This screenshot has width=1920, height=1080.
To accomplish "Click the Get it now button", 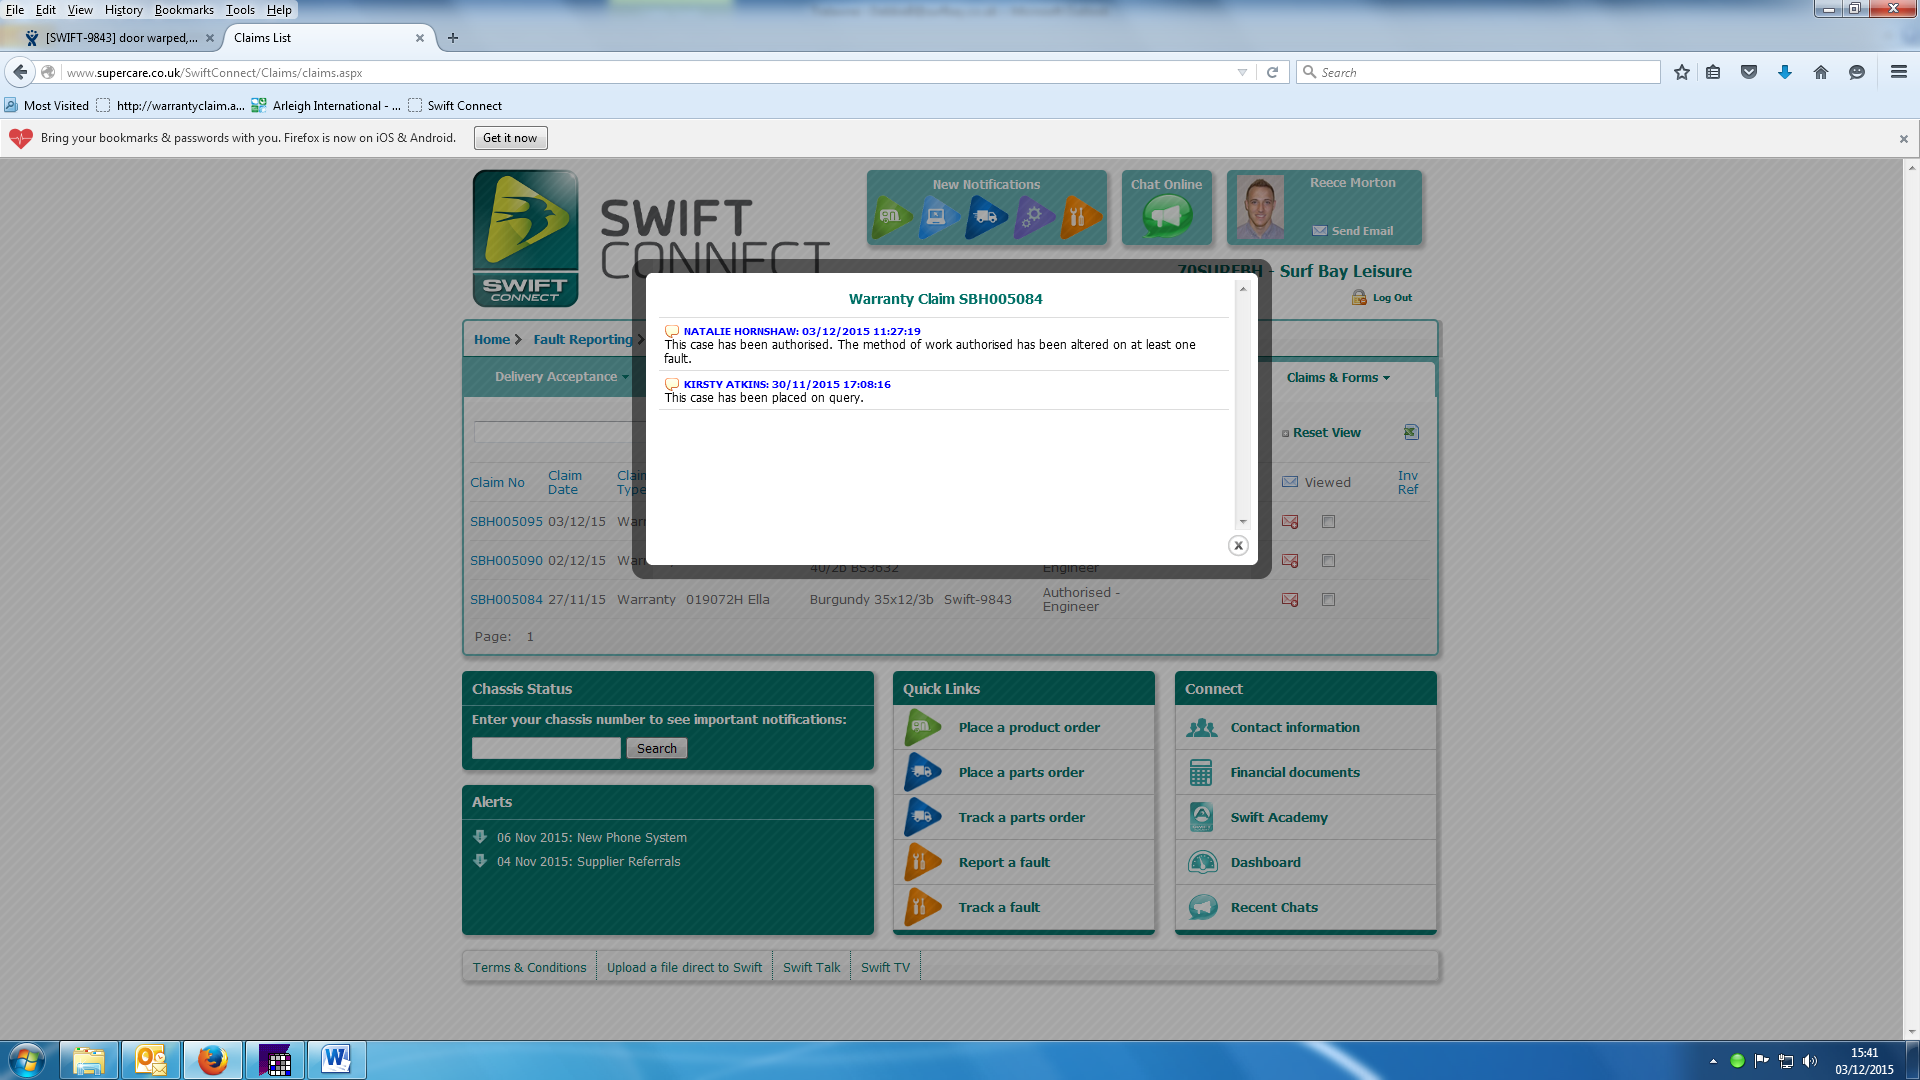I will [510, 138].
